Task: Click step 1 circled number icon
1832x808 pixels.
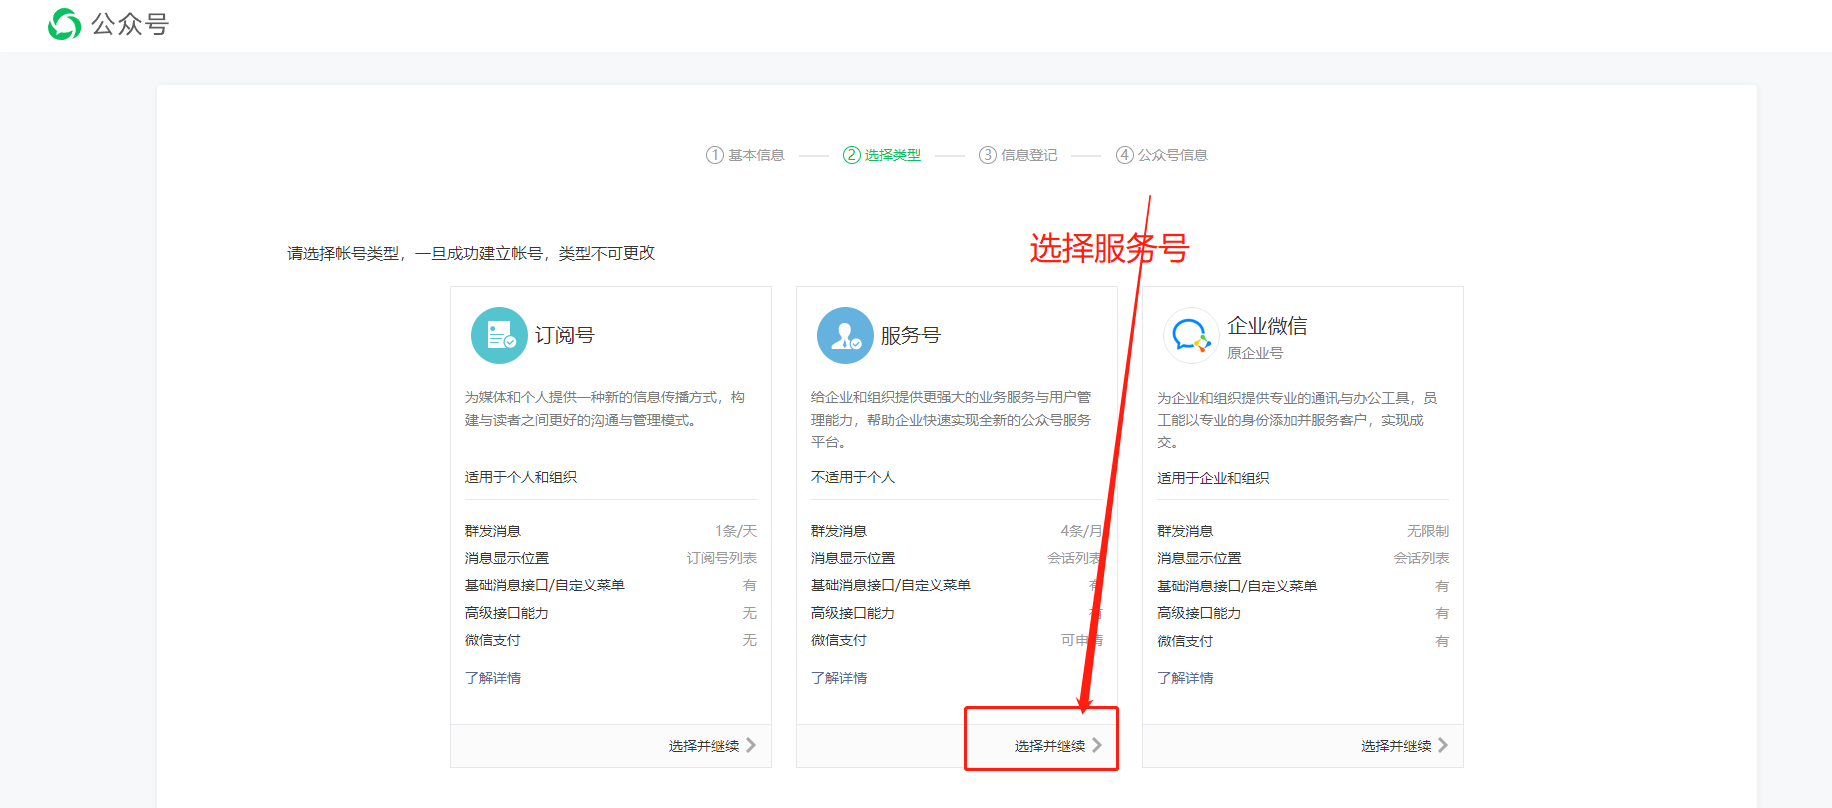Action: [714, 155]
